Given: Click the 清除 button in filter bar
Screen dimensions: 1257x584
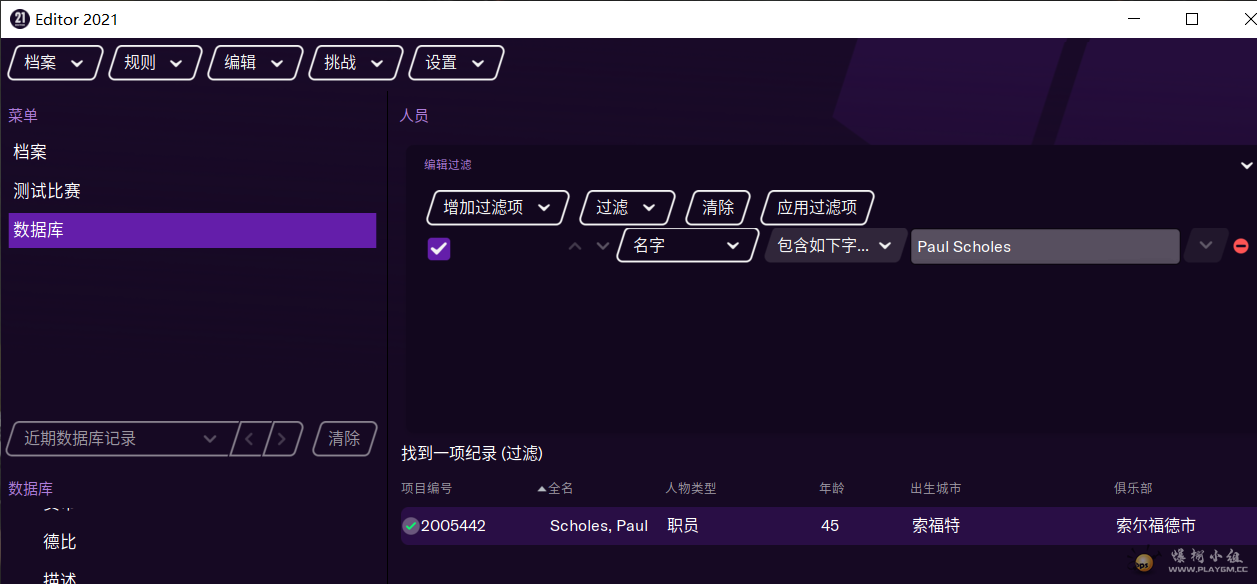Looking at the screenshot, I should click(718, 208).
